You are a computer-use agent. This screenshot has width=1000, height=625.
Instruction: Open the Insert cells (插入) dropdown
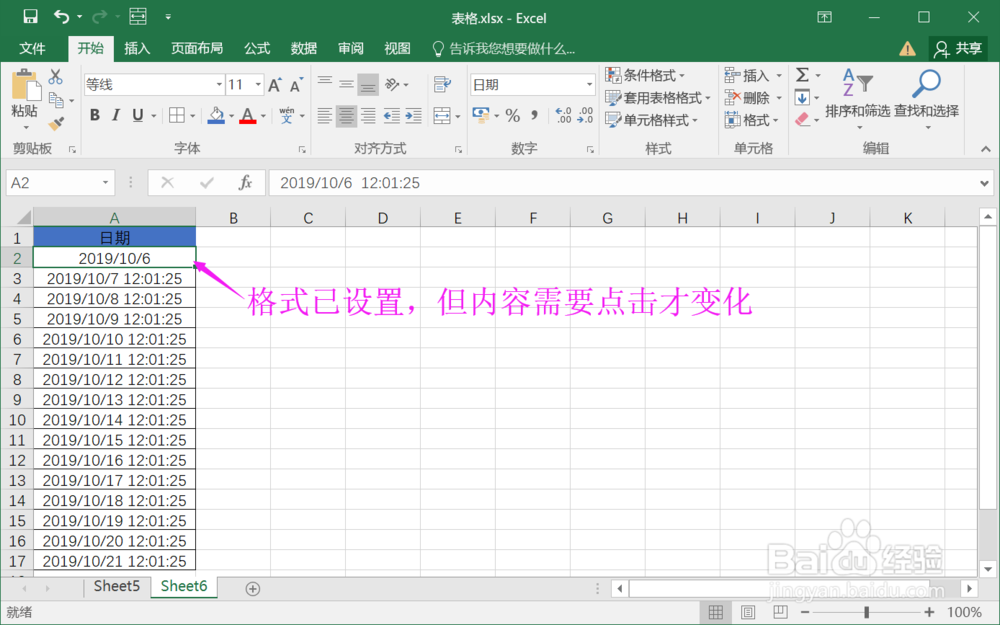(x=753, y=75)
